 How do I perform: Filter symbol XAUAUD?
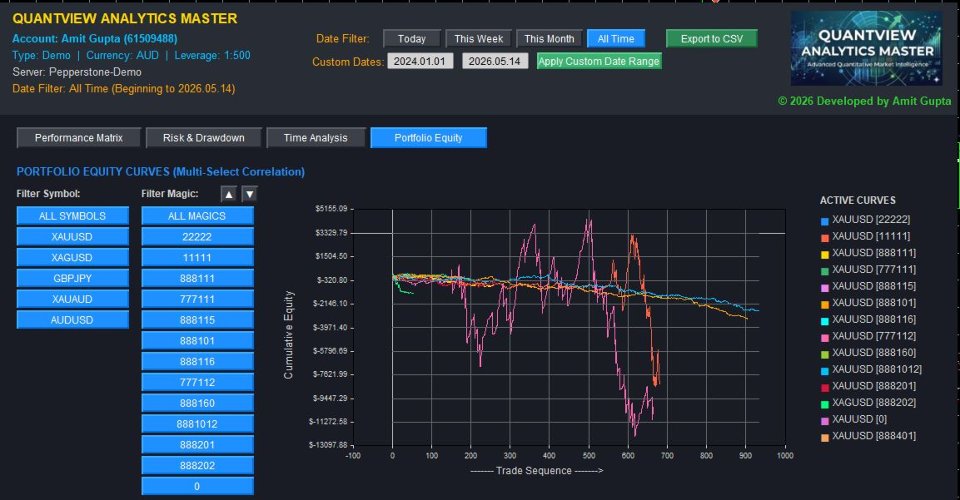[x=72, y=299]
